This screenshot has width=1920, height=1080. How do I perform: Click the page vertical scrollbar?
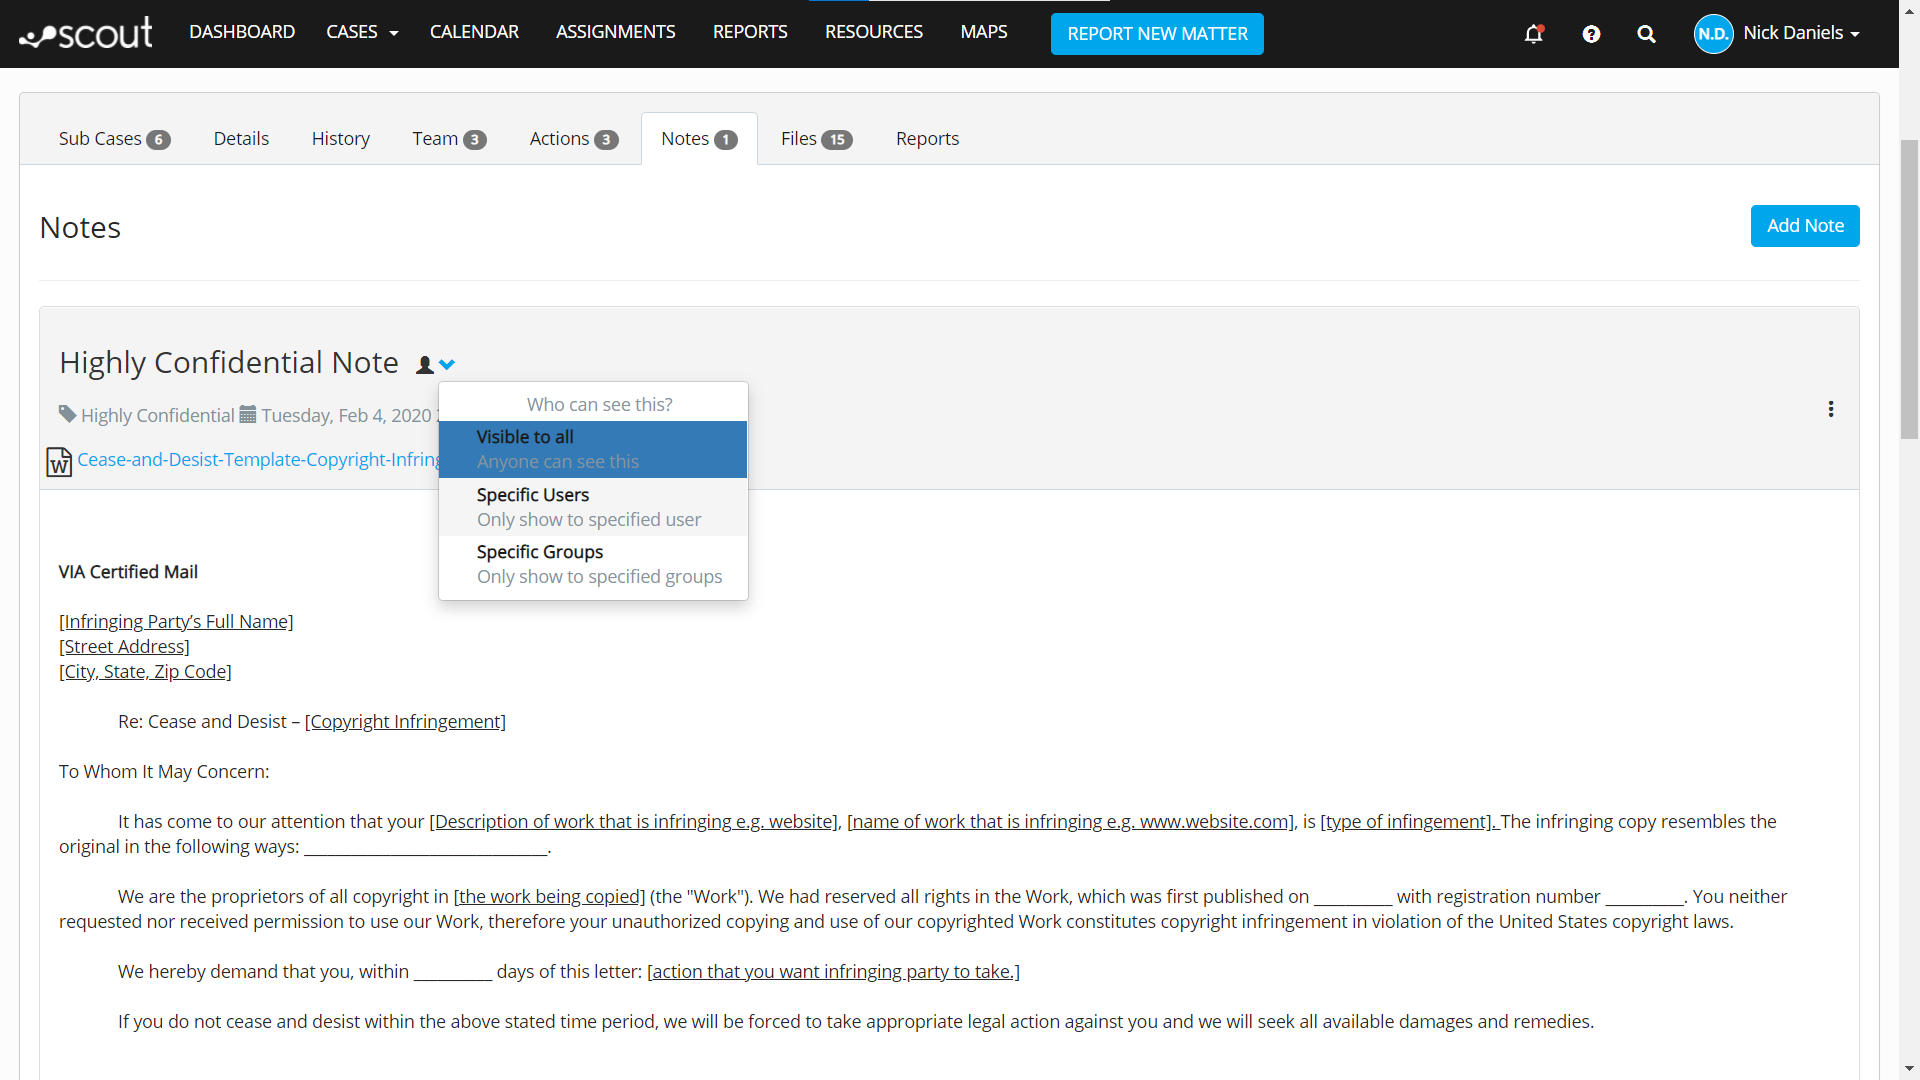[1909, 290]
